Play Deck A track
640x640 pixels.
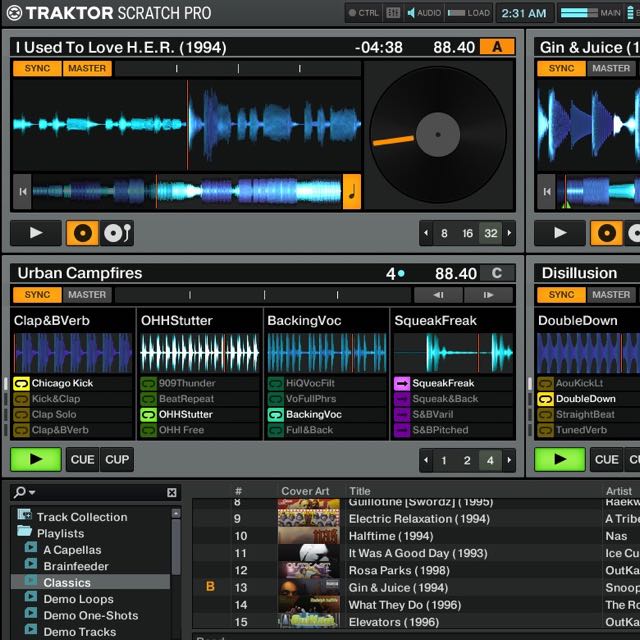[x=36, y=233]
